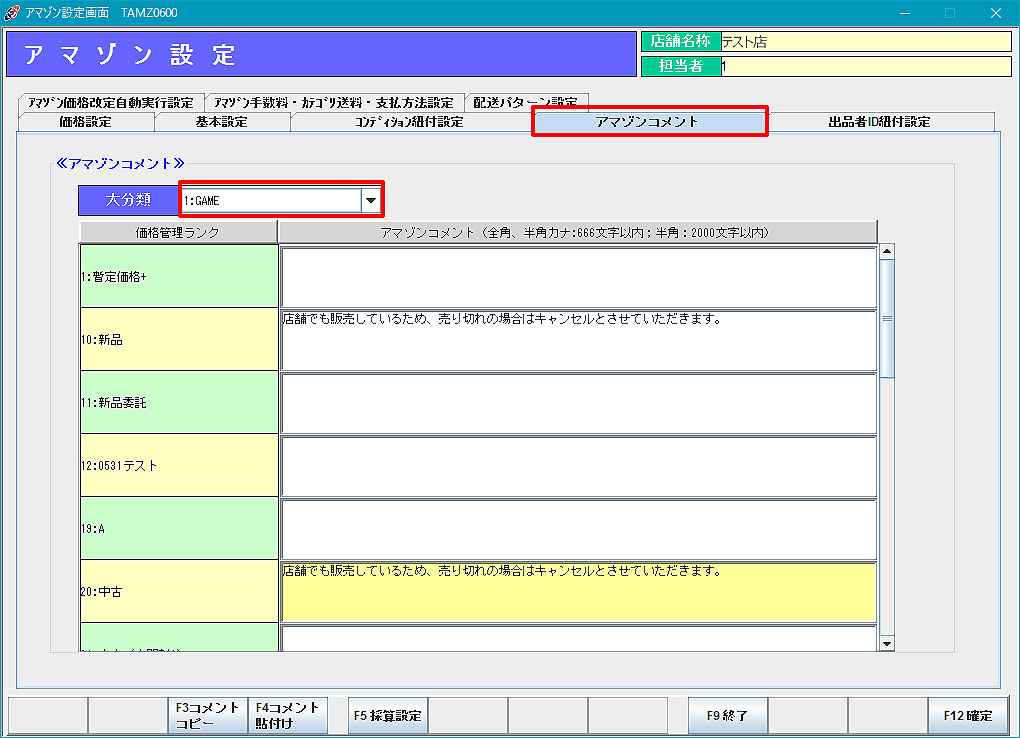The height and width of the screenshot is (738, 1020).
Task: Click the empty comment field for 1:暫定価格+
Action: [578, 277]
